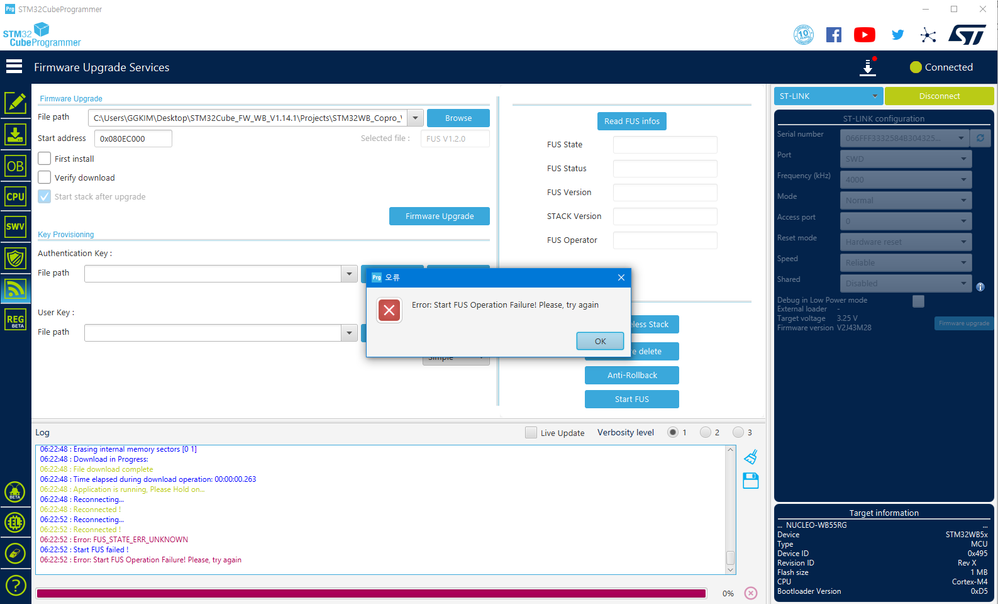Open the hamburger main menu
The height and width of the screenshot is (604, 998).
point(14,66)
